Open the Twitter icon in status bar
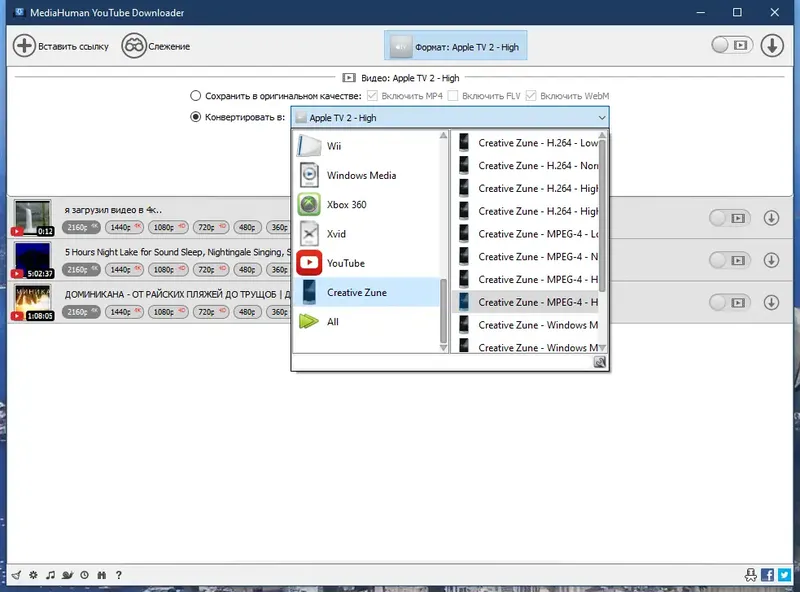Screen dimensions: 800x592 (x=785, y=575)
